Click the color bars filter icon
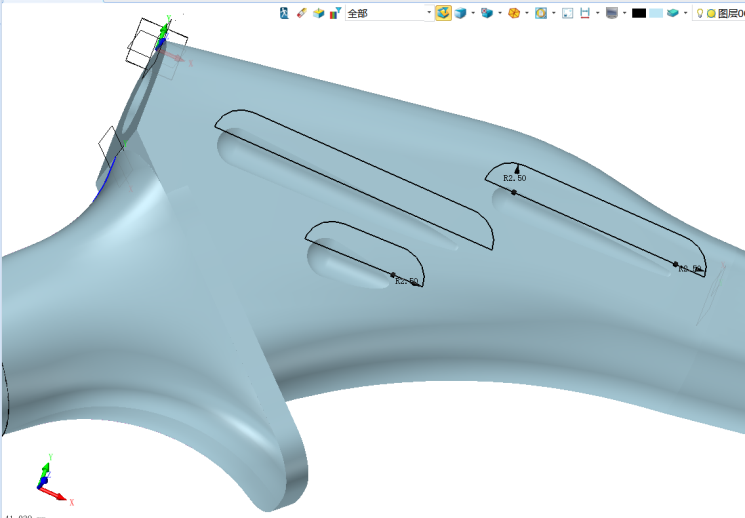The height and width of the screenshot is (518, 745). coord(335,13)
